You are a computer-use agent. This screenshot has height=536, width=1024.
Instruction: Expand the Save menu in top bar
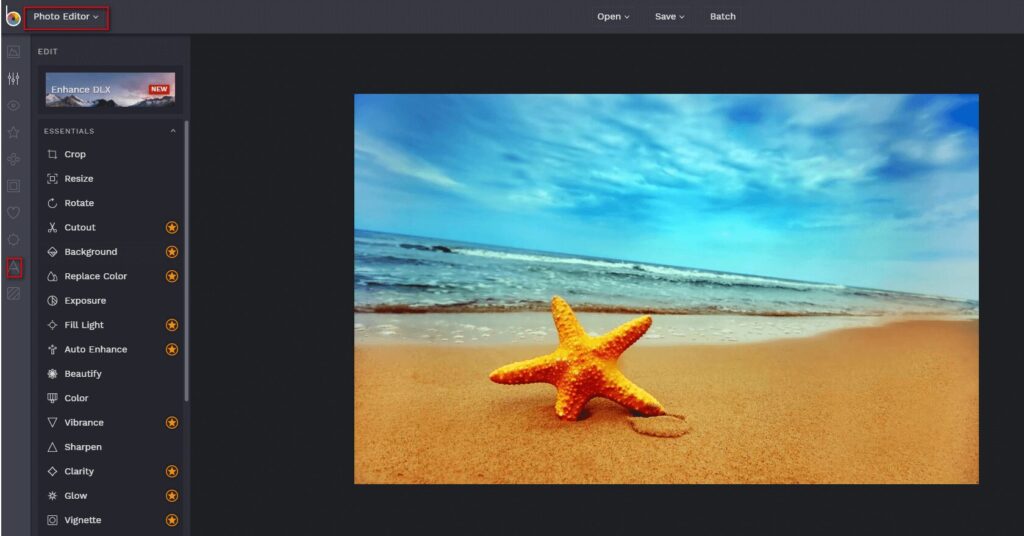(x=669, y=17)
